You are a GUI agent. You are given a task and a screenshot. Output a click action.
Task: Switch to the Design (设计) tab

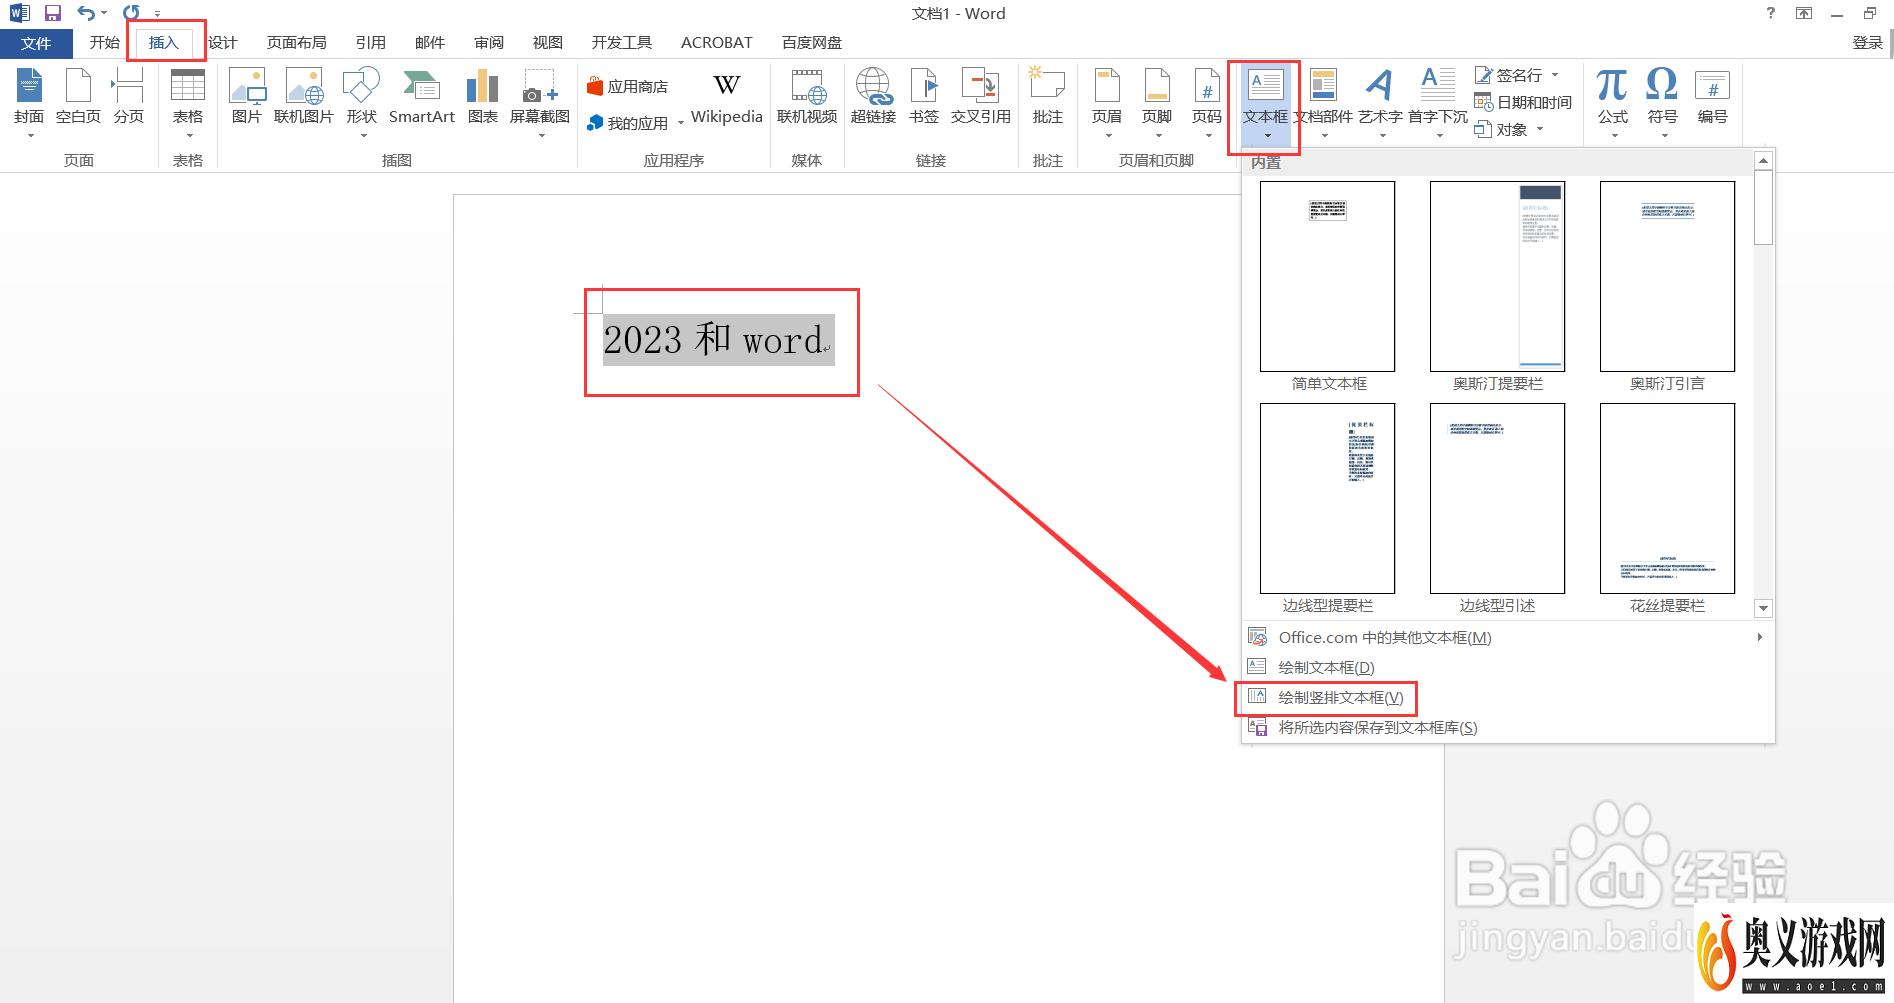tap(223, 42)
